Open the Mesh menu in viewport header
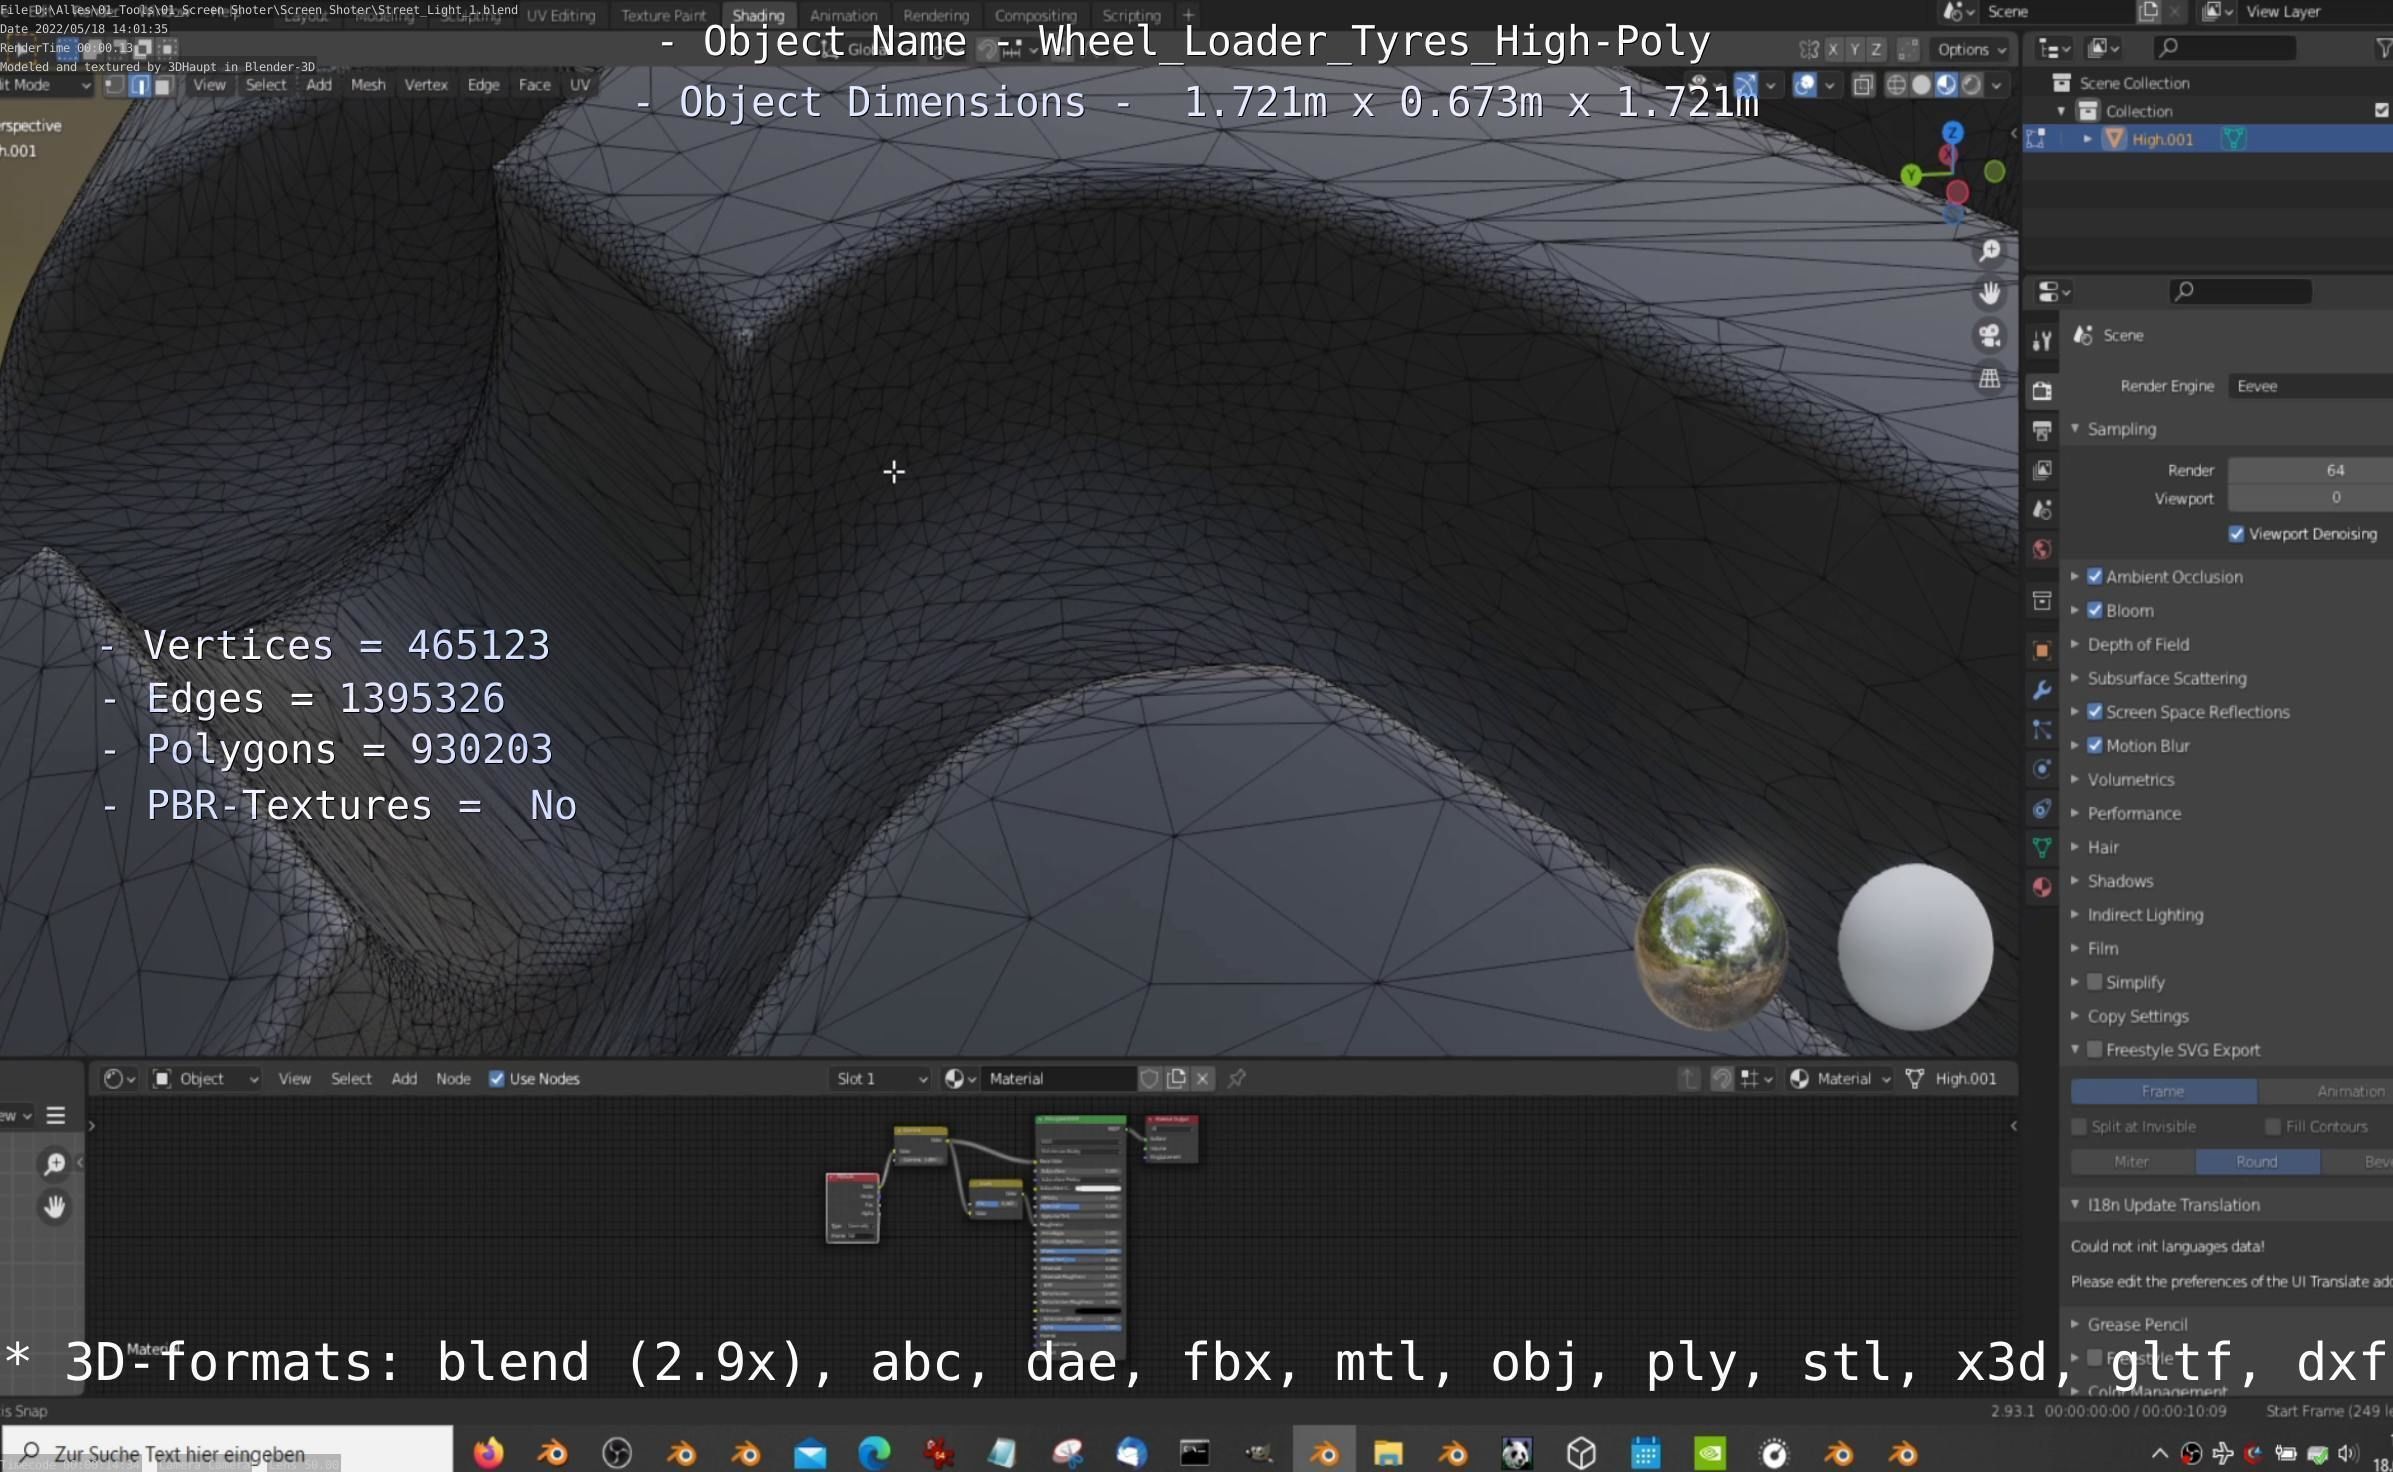Screen dimensions: 2393x1472 (368, 85)
